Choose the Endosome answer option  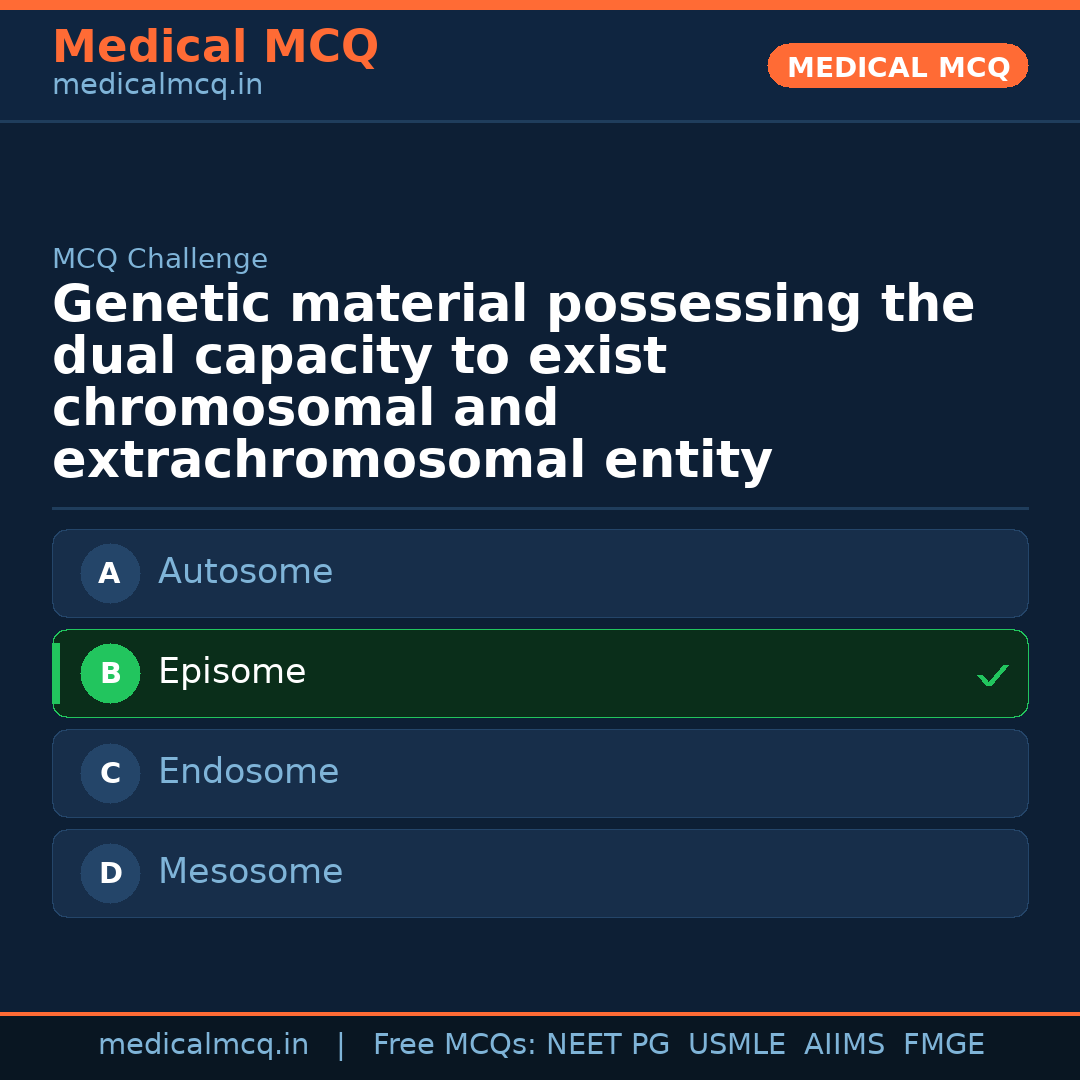coord(540,773)
